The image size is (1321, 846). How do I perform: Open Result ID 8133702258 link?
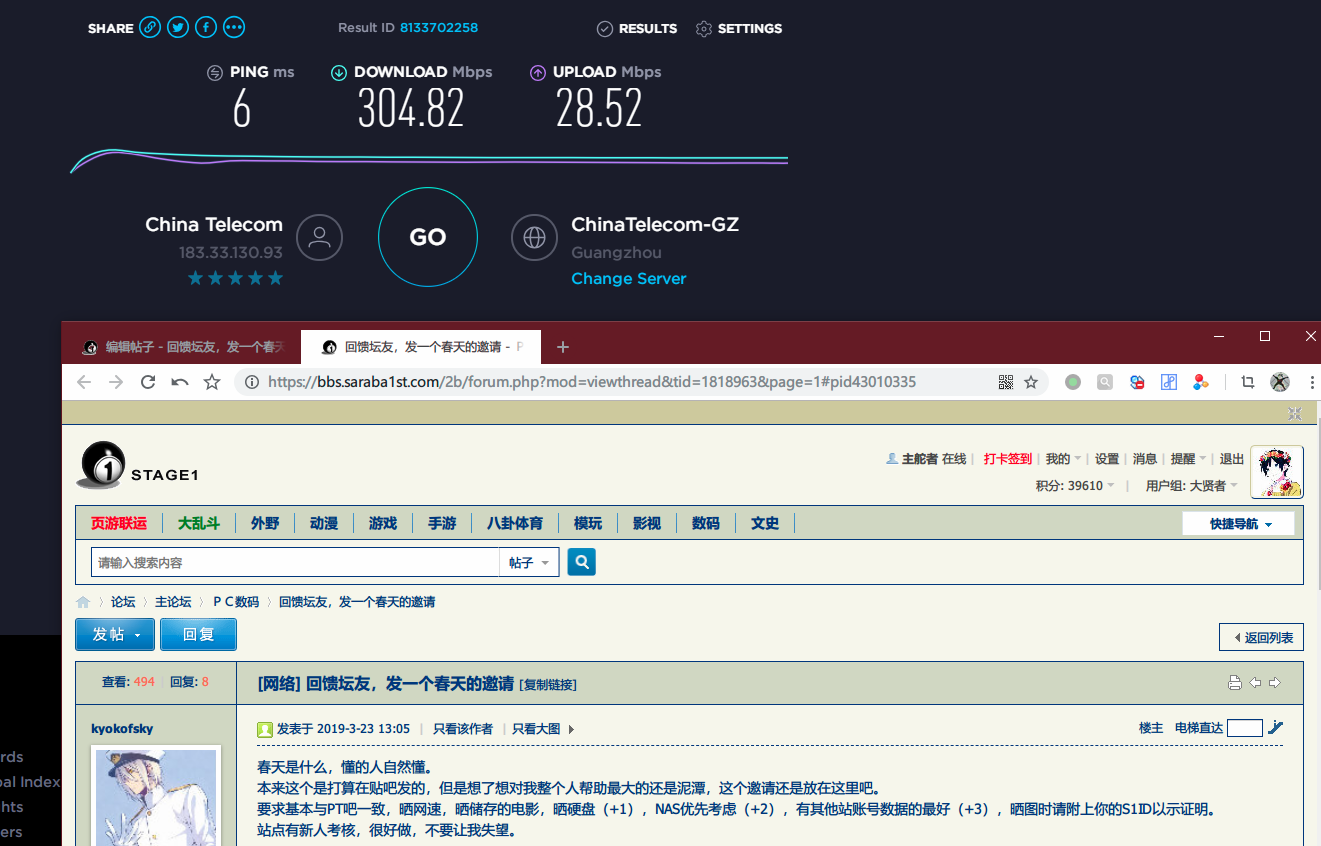click(439, 27)
